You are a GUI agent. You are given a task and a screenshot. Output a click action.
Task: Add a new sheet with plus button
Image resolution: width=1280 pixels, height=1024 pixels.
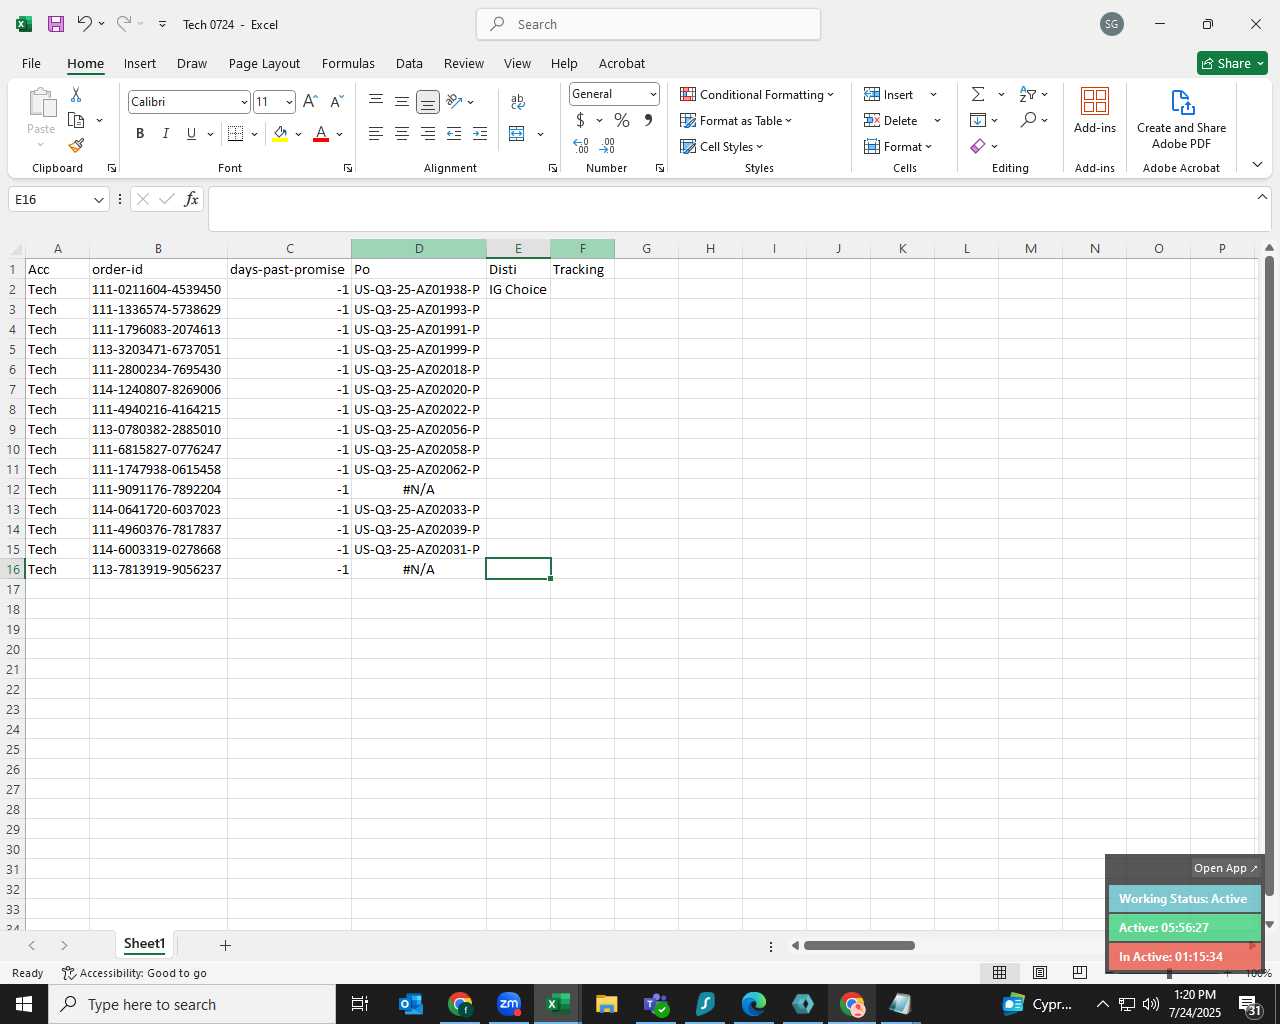click(225, 945)
